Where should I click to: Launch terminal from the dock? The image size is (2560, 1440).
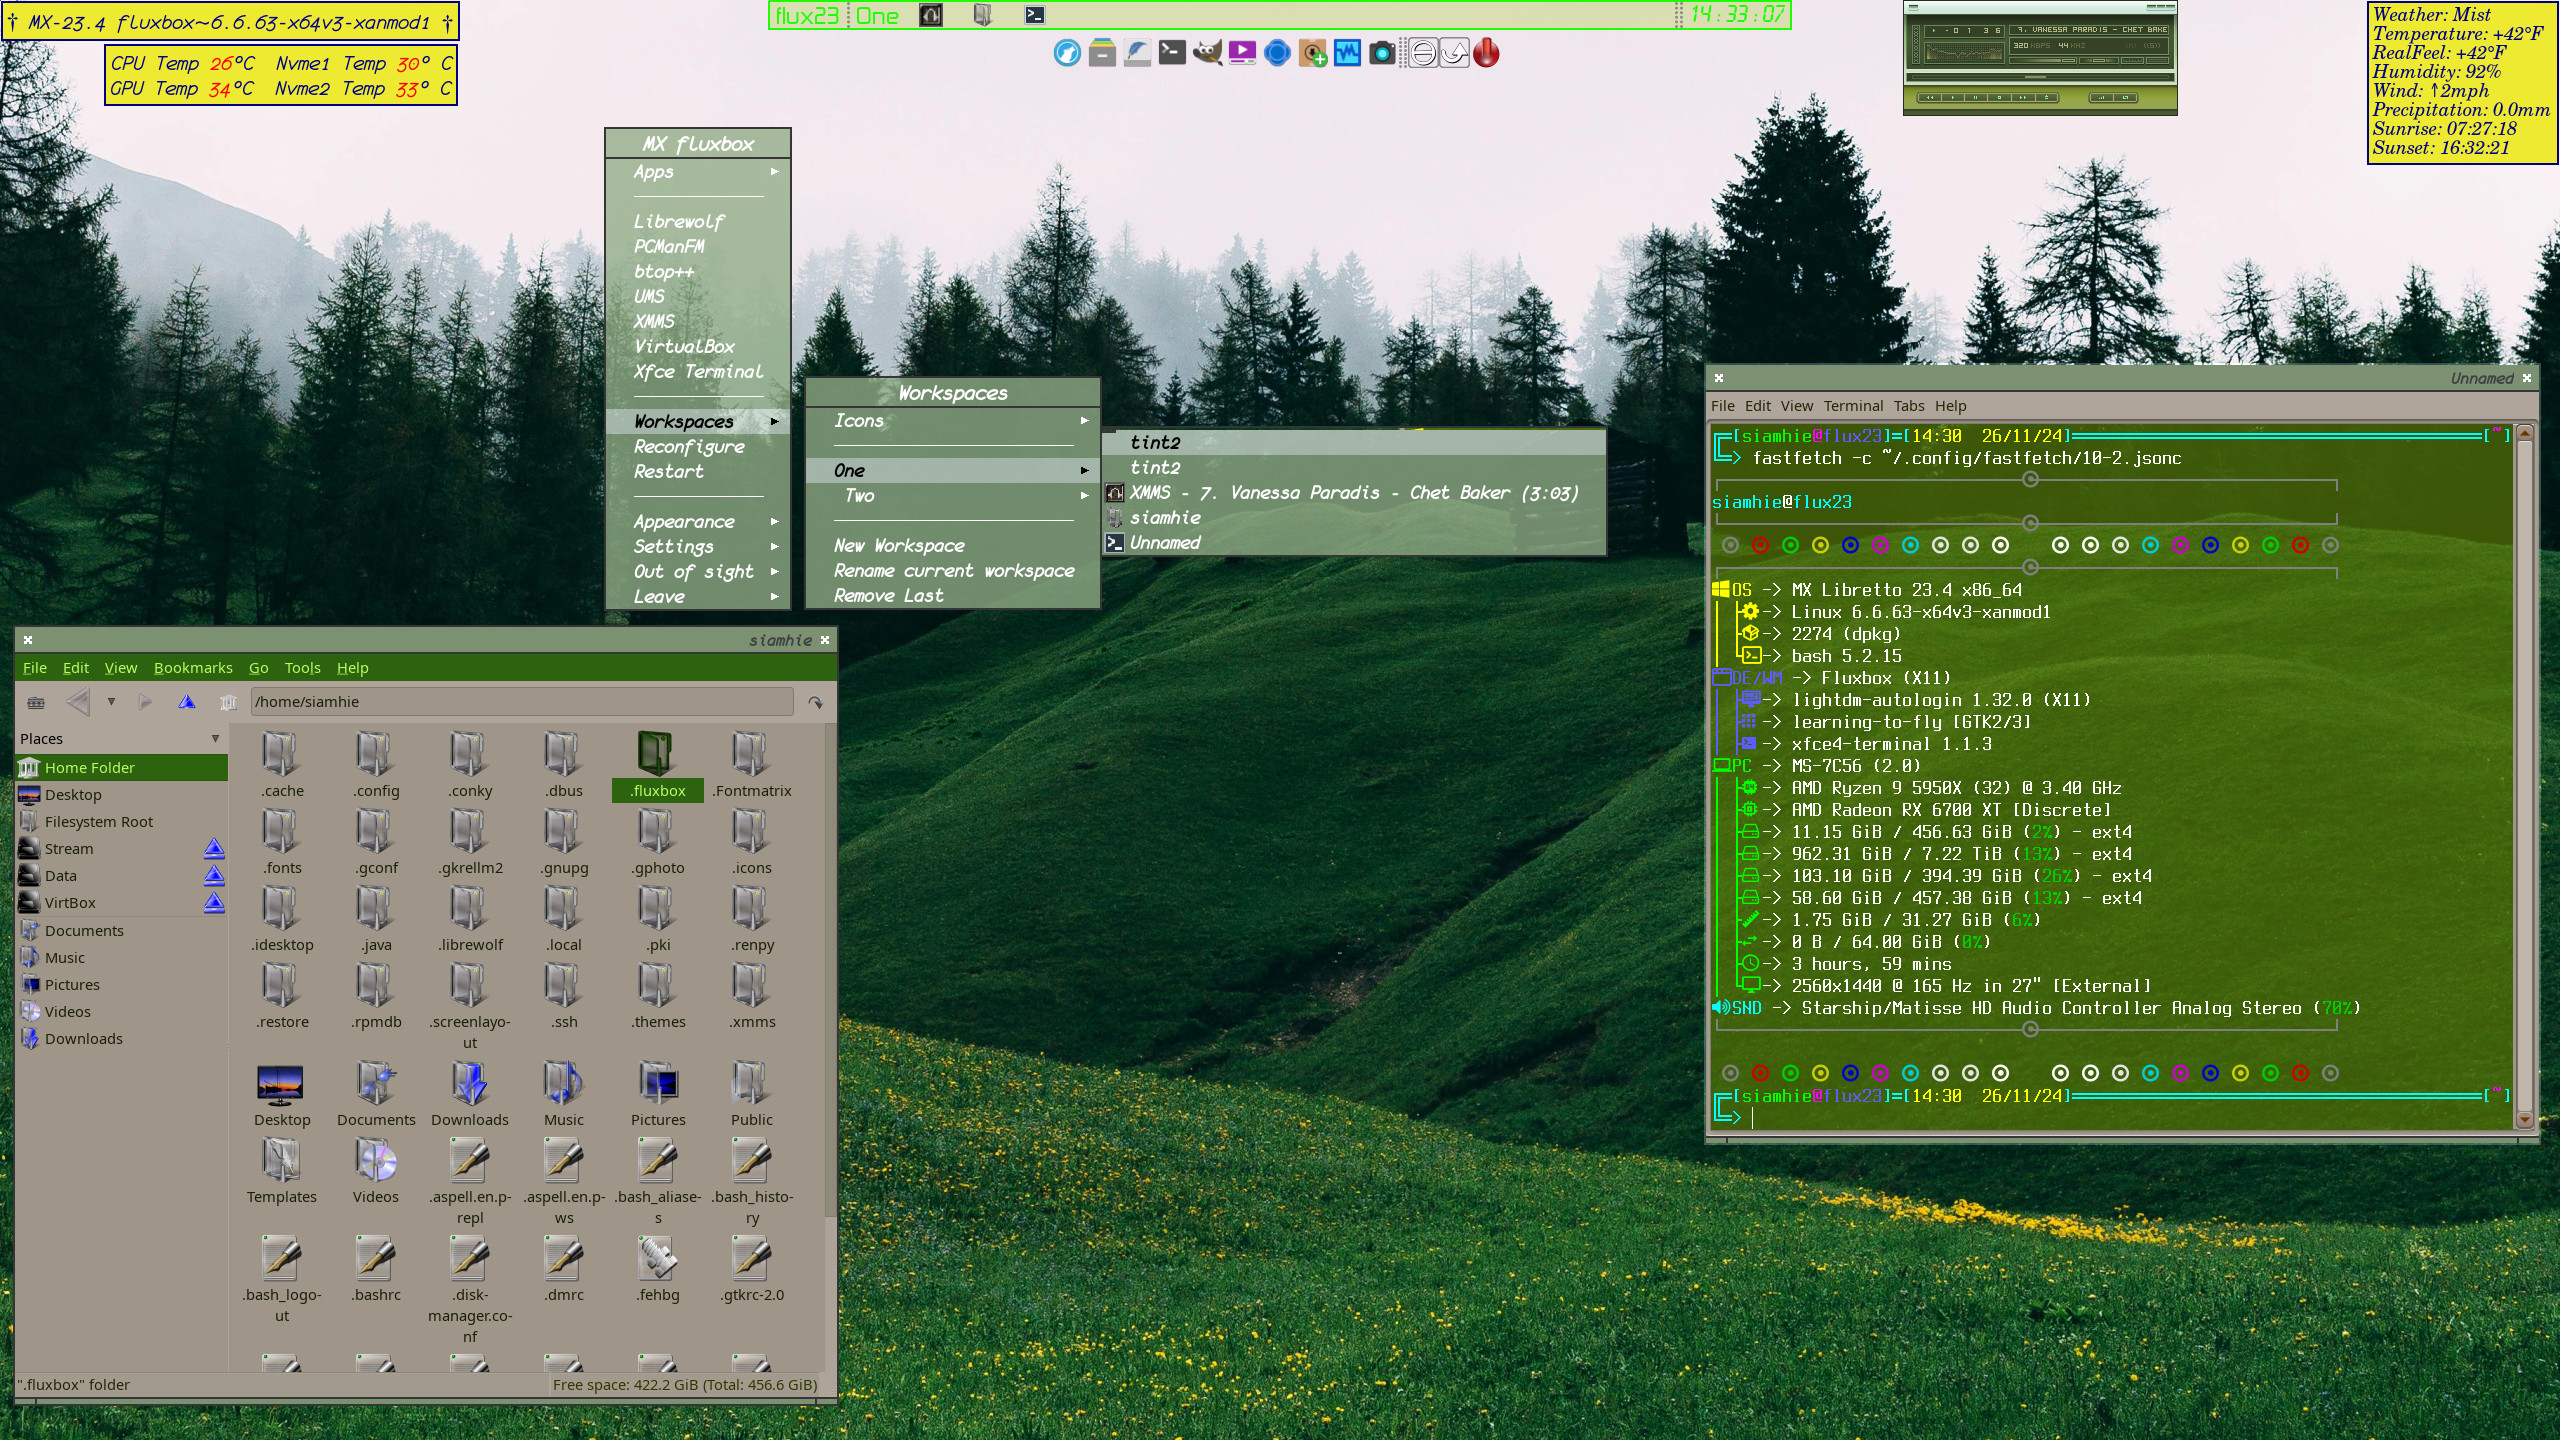click(x=1172, y=53)
